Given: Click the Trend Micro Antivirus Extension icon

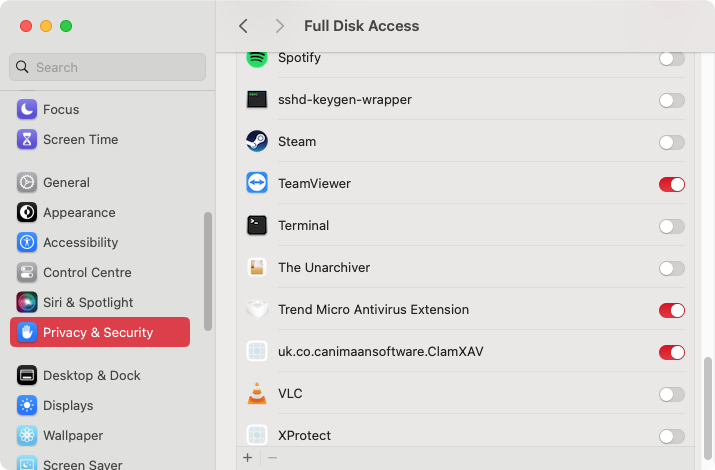Looking at the screenshot, I should pyautogui.click(x=257, y=309).
